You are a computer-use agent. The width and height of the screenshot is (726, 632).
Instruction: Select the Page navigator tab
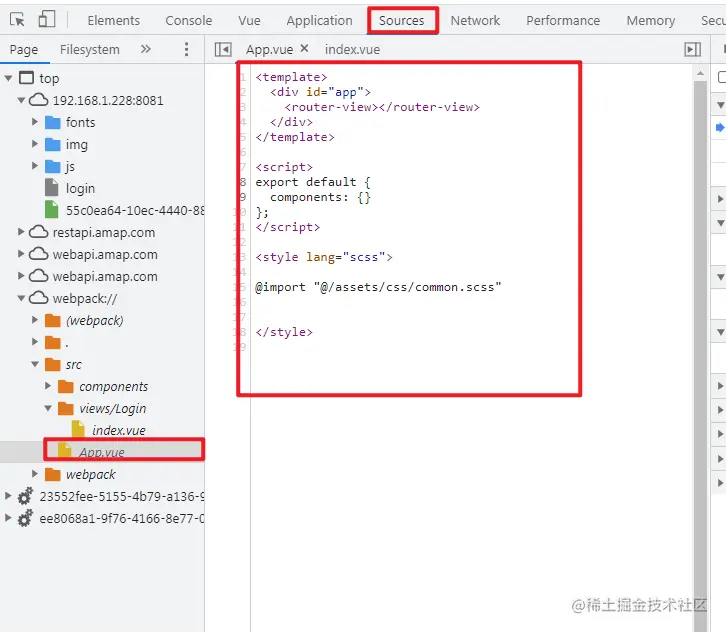coord(24,50)
